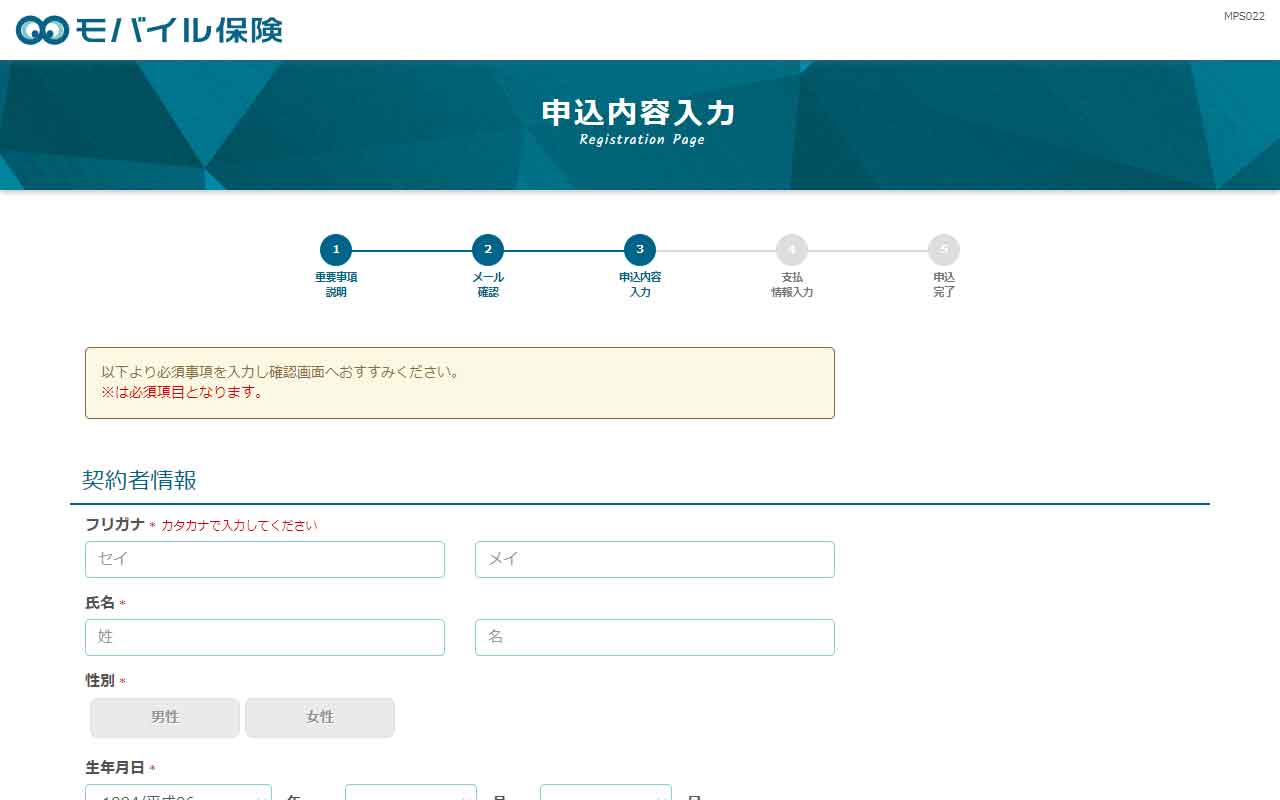The width and height of the screenshot is (1280, 800).
Task: Click the 性別 field label
Action: (100, 681)
